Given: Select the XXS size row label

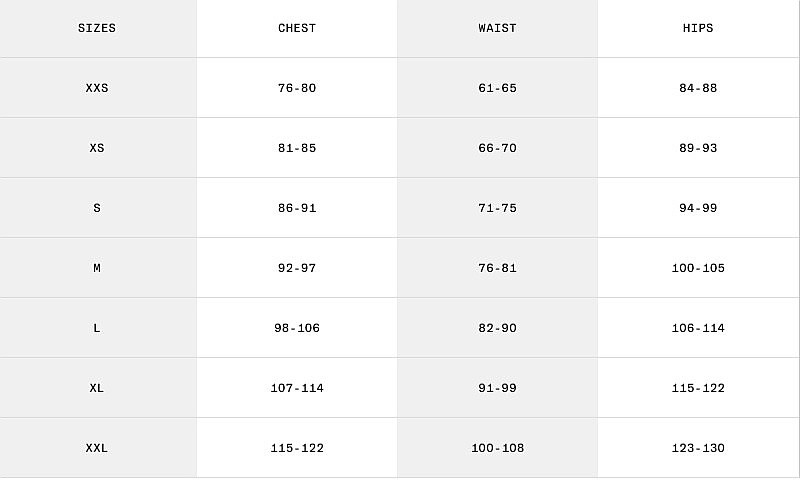Looking at the screenshot, I should (97, 88).
